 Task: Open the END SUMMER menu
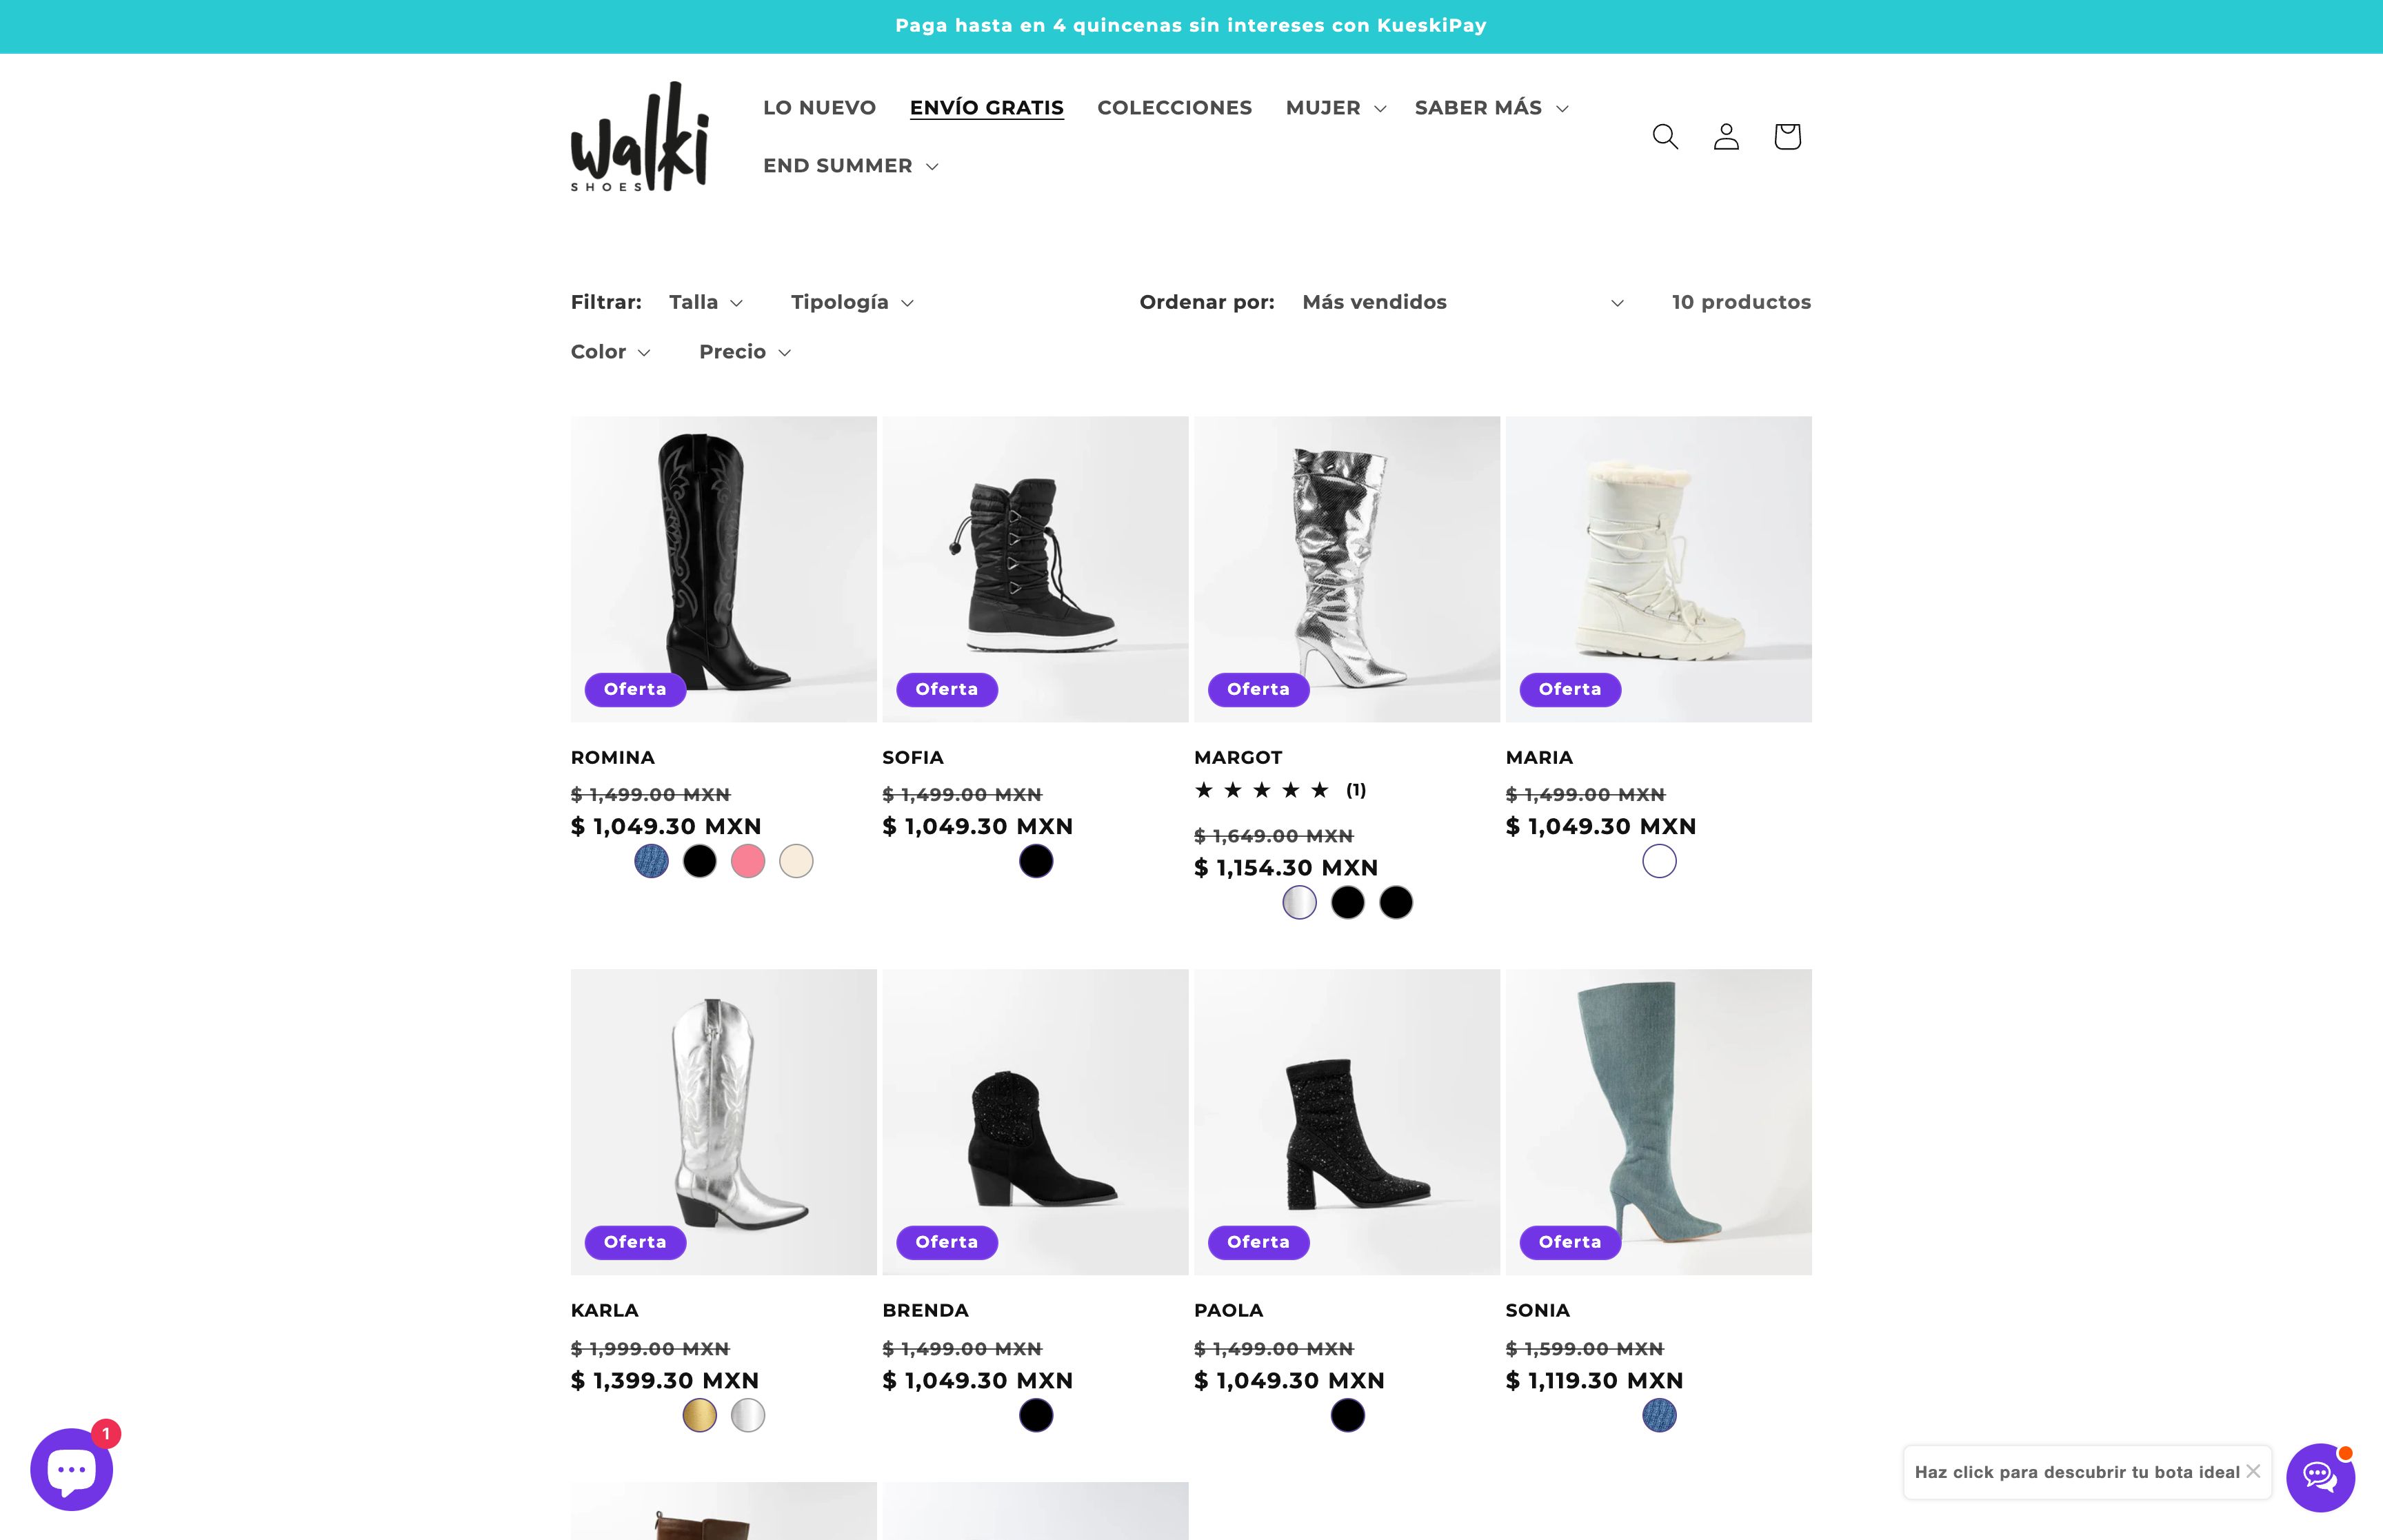pyautogui.click(x=850, y=166)
